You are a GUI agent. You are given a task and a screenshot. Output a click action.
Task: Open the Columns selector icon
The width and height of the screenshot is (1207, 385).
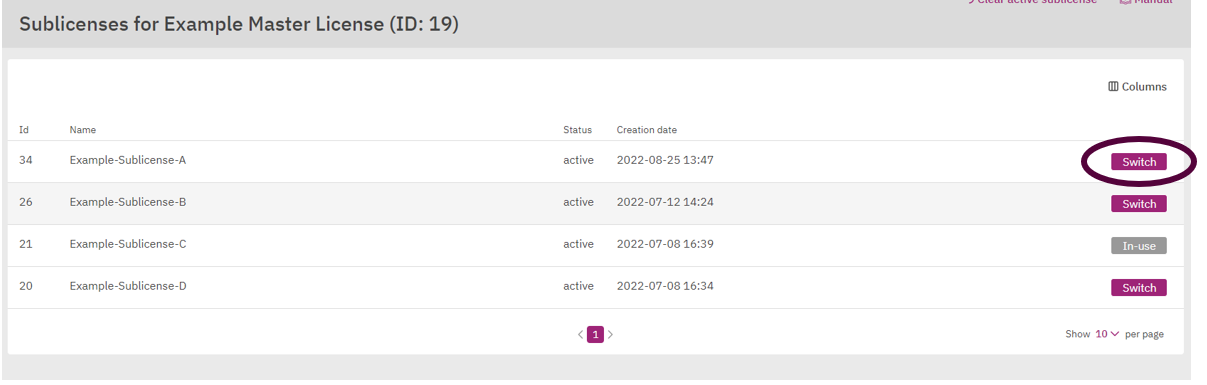(1113, 87)
